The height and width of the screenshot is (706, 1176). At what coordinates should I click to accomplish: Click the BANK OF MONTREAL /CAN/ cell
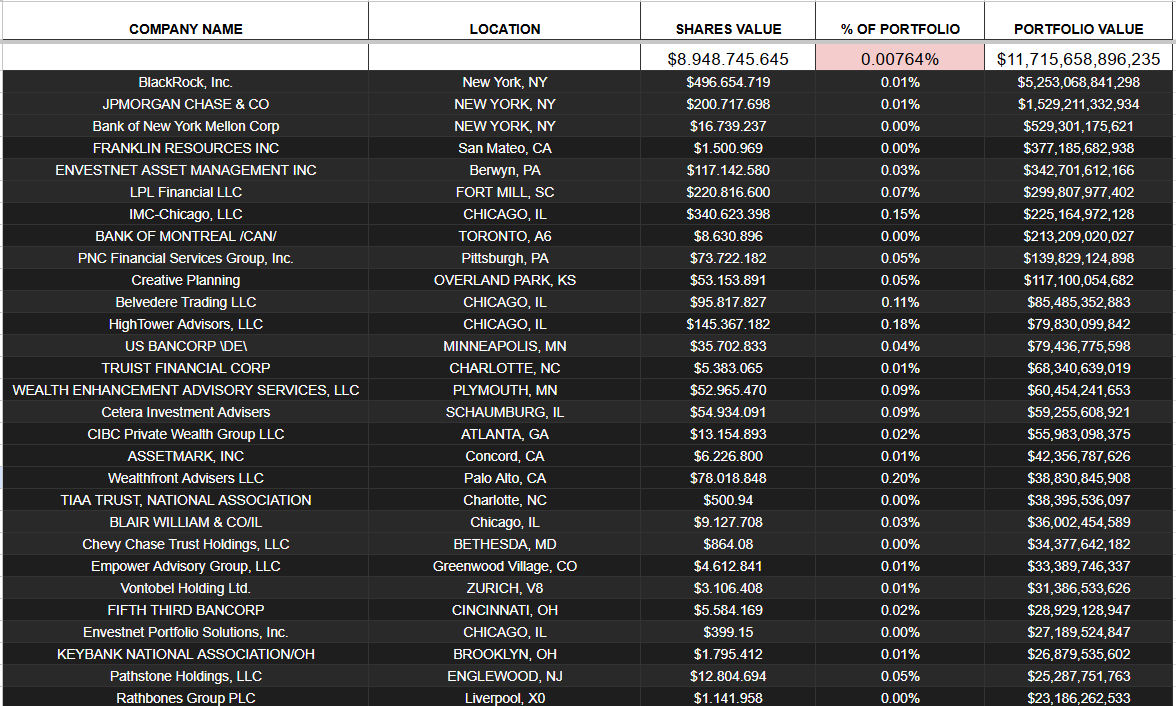[185, 236]
